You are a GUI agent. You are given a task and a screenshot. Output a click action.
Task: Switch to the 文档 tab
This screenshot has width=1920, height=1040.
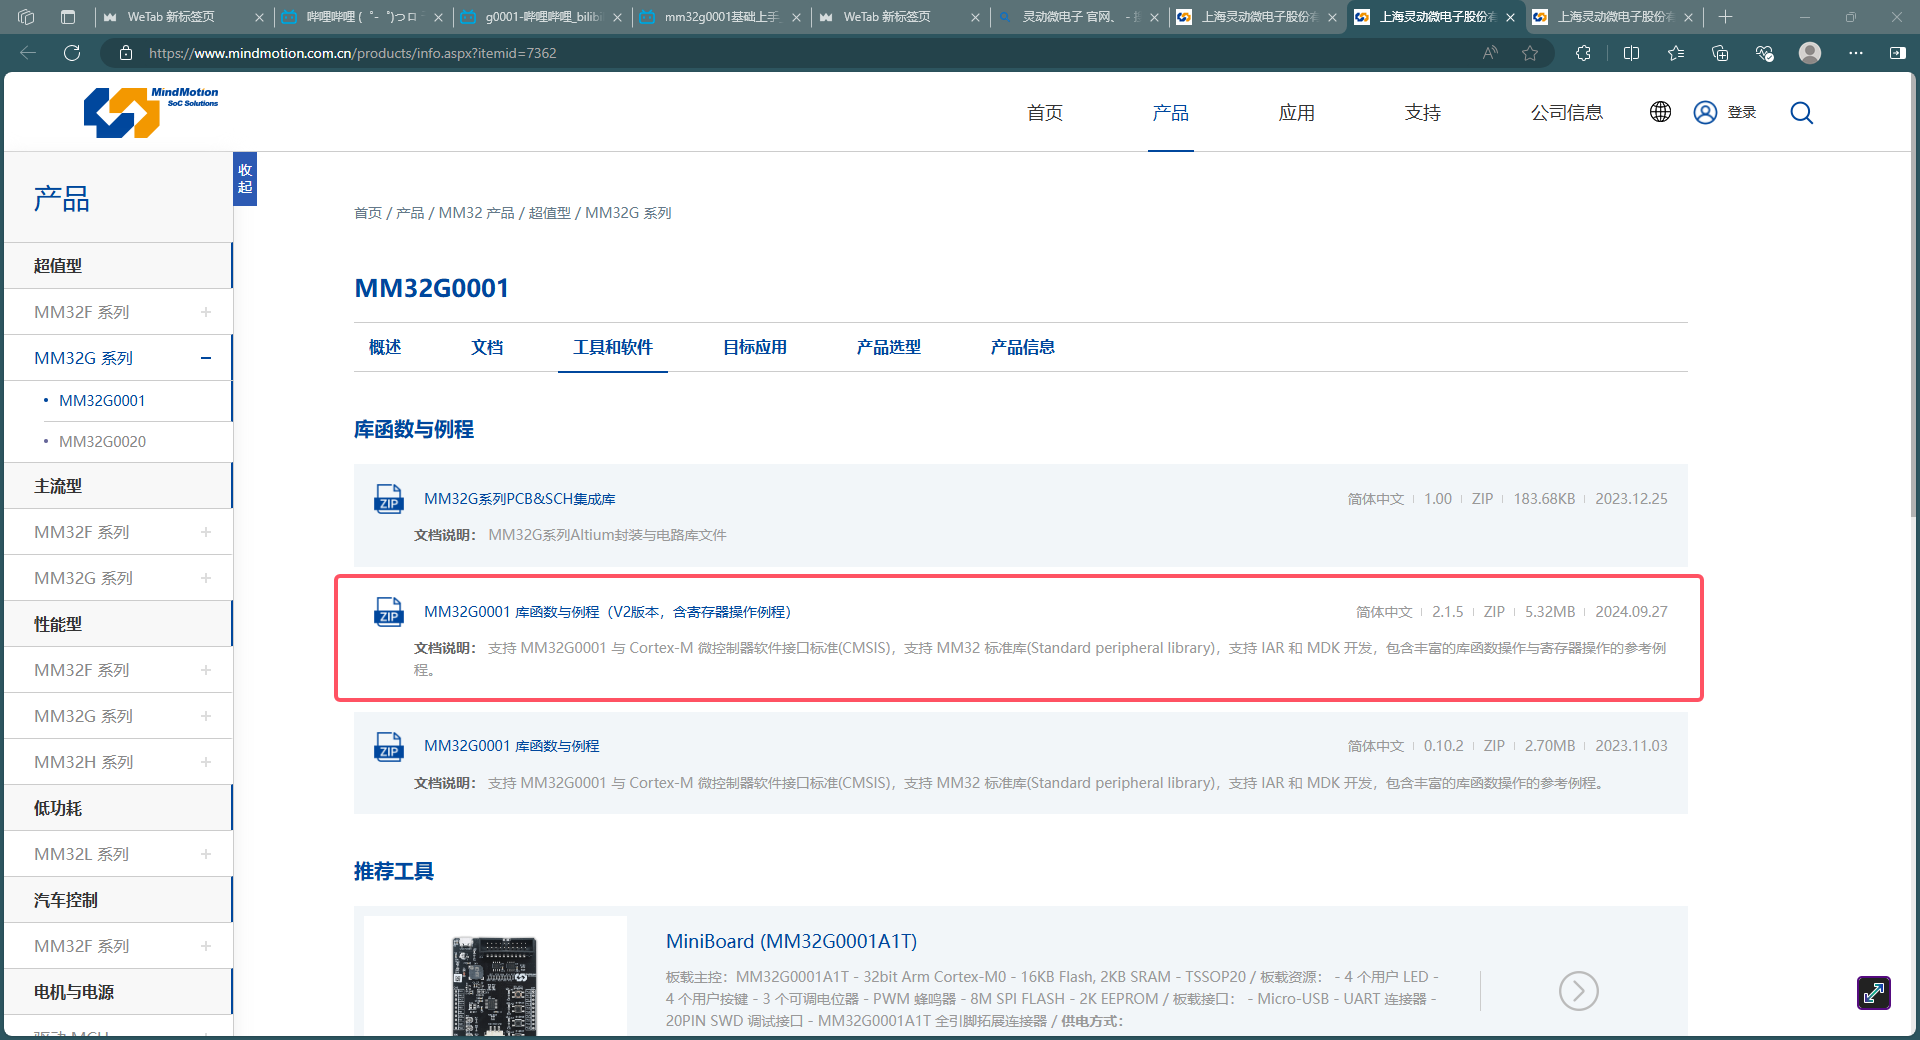pyautogui.click(x=487, y=347)
